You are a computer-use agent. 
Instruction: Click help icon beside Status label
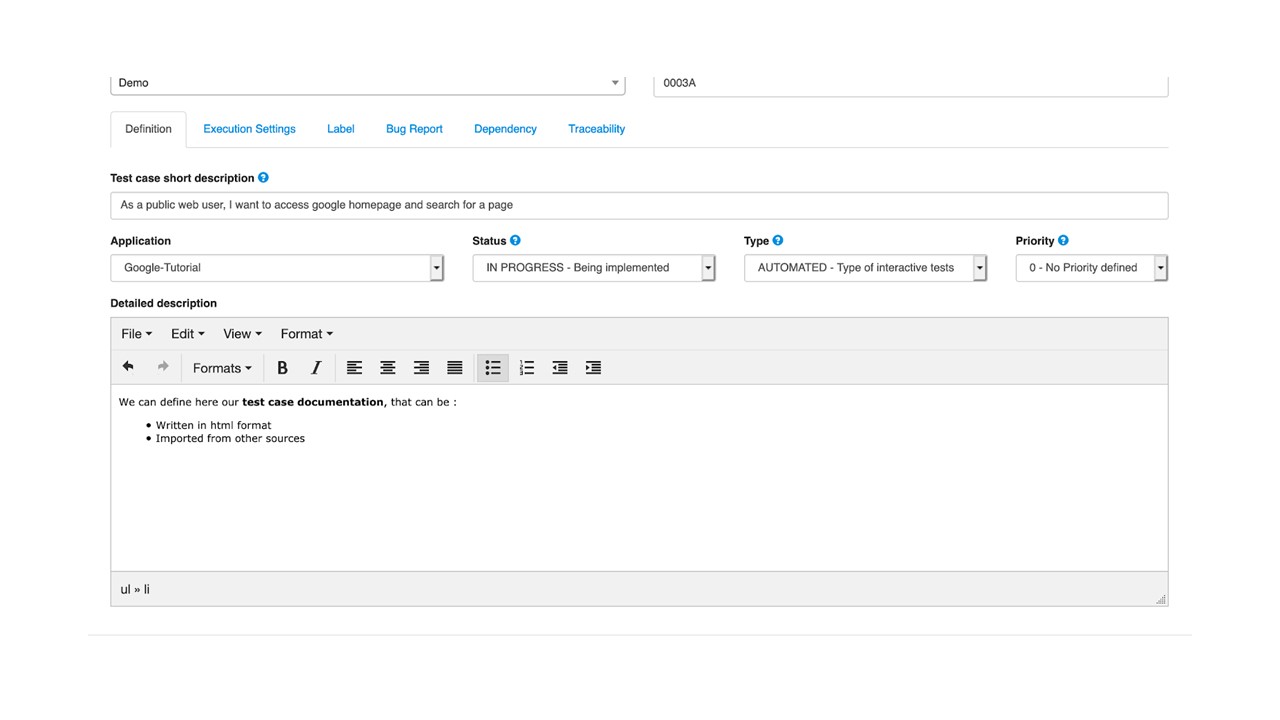pos(516,241)
